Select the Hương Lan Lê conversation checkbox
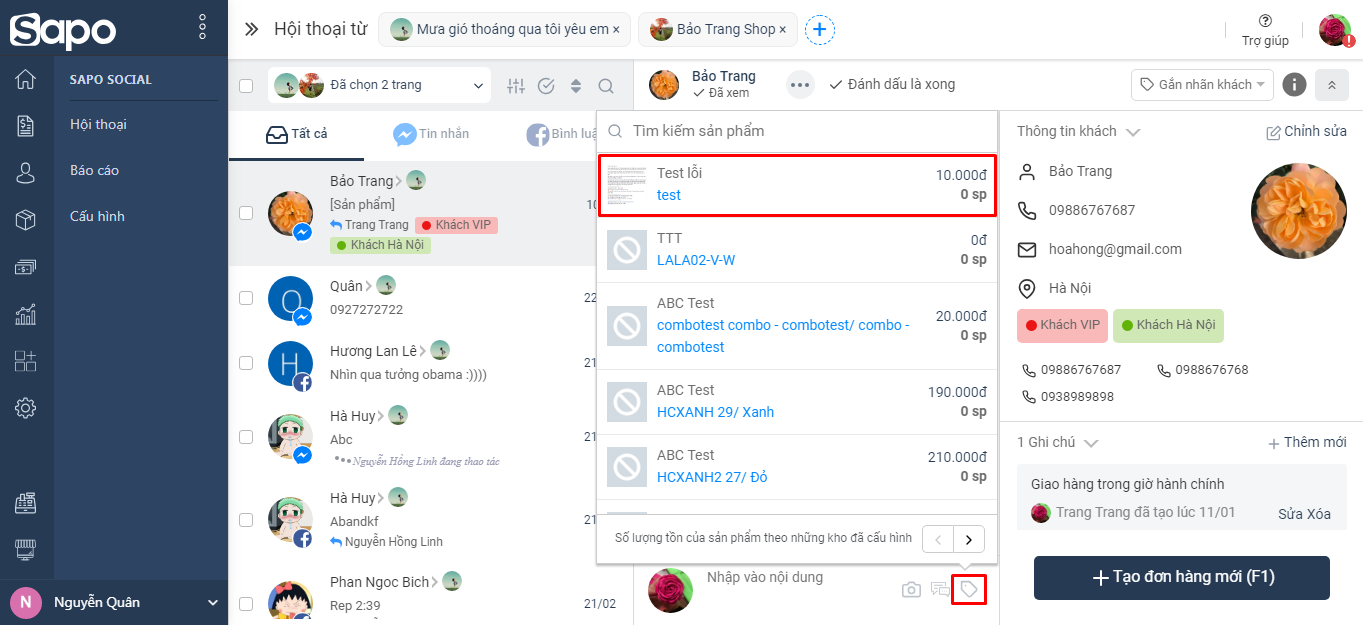1363x625 pixels. 246,362
